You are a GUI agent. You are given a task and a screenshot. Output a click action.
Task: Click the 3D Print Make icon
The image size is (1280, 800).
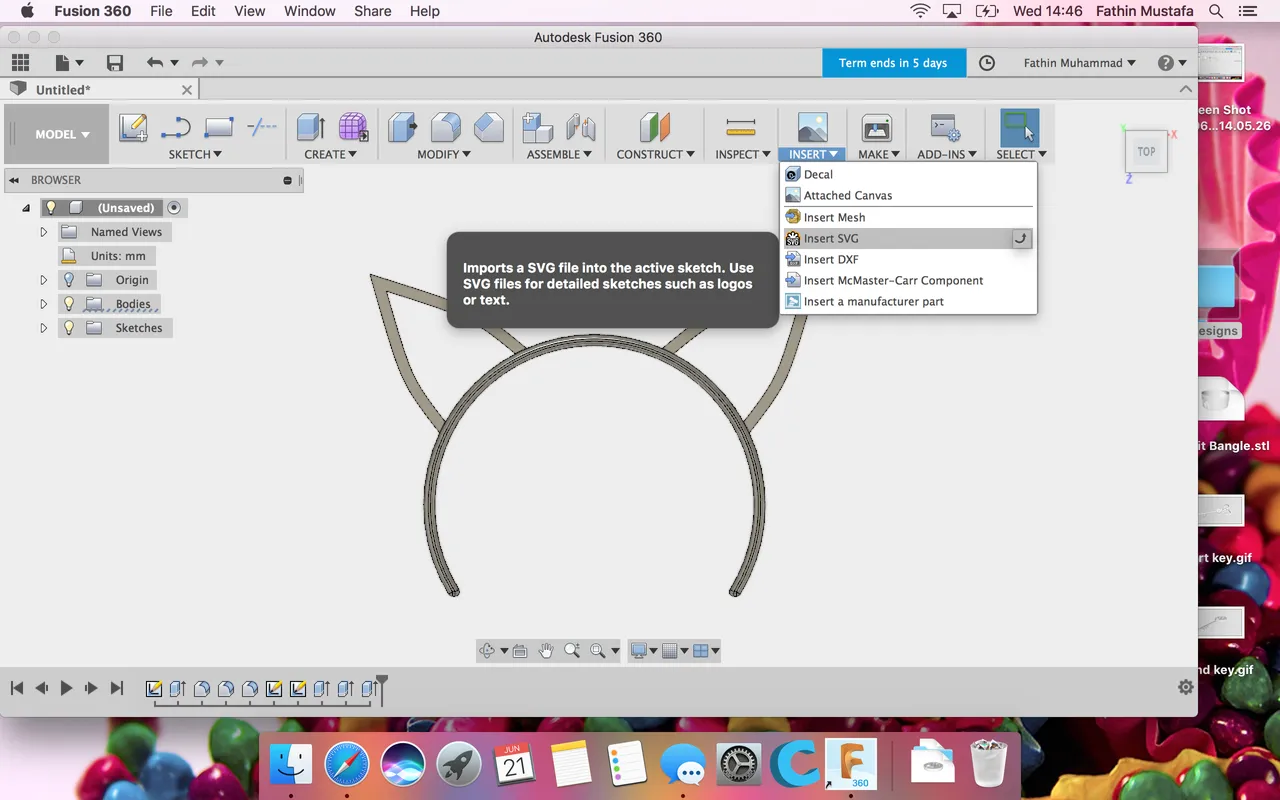coord(877,128)
